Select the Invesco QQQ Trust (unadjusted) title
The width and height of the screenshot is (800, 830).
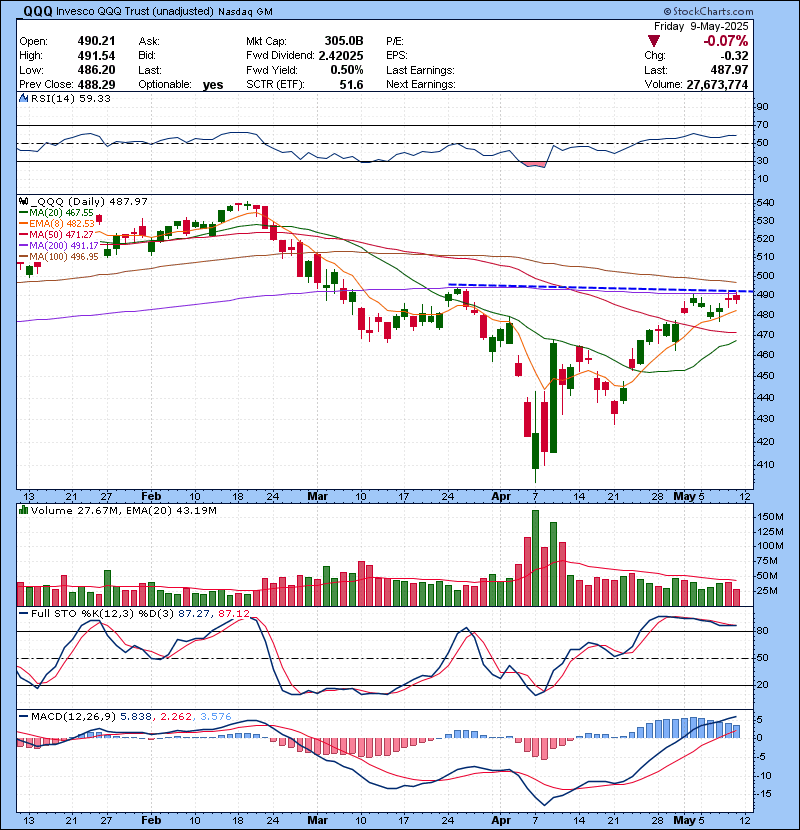134,12
